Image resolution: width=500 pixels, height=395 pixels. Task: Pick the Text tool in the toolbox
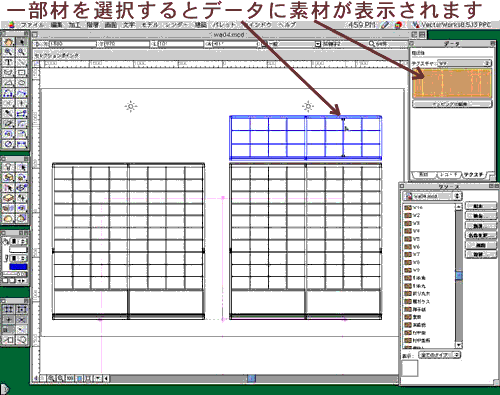click(9, 62)
